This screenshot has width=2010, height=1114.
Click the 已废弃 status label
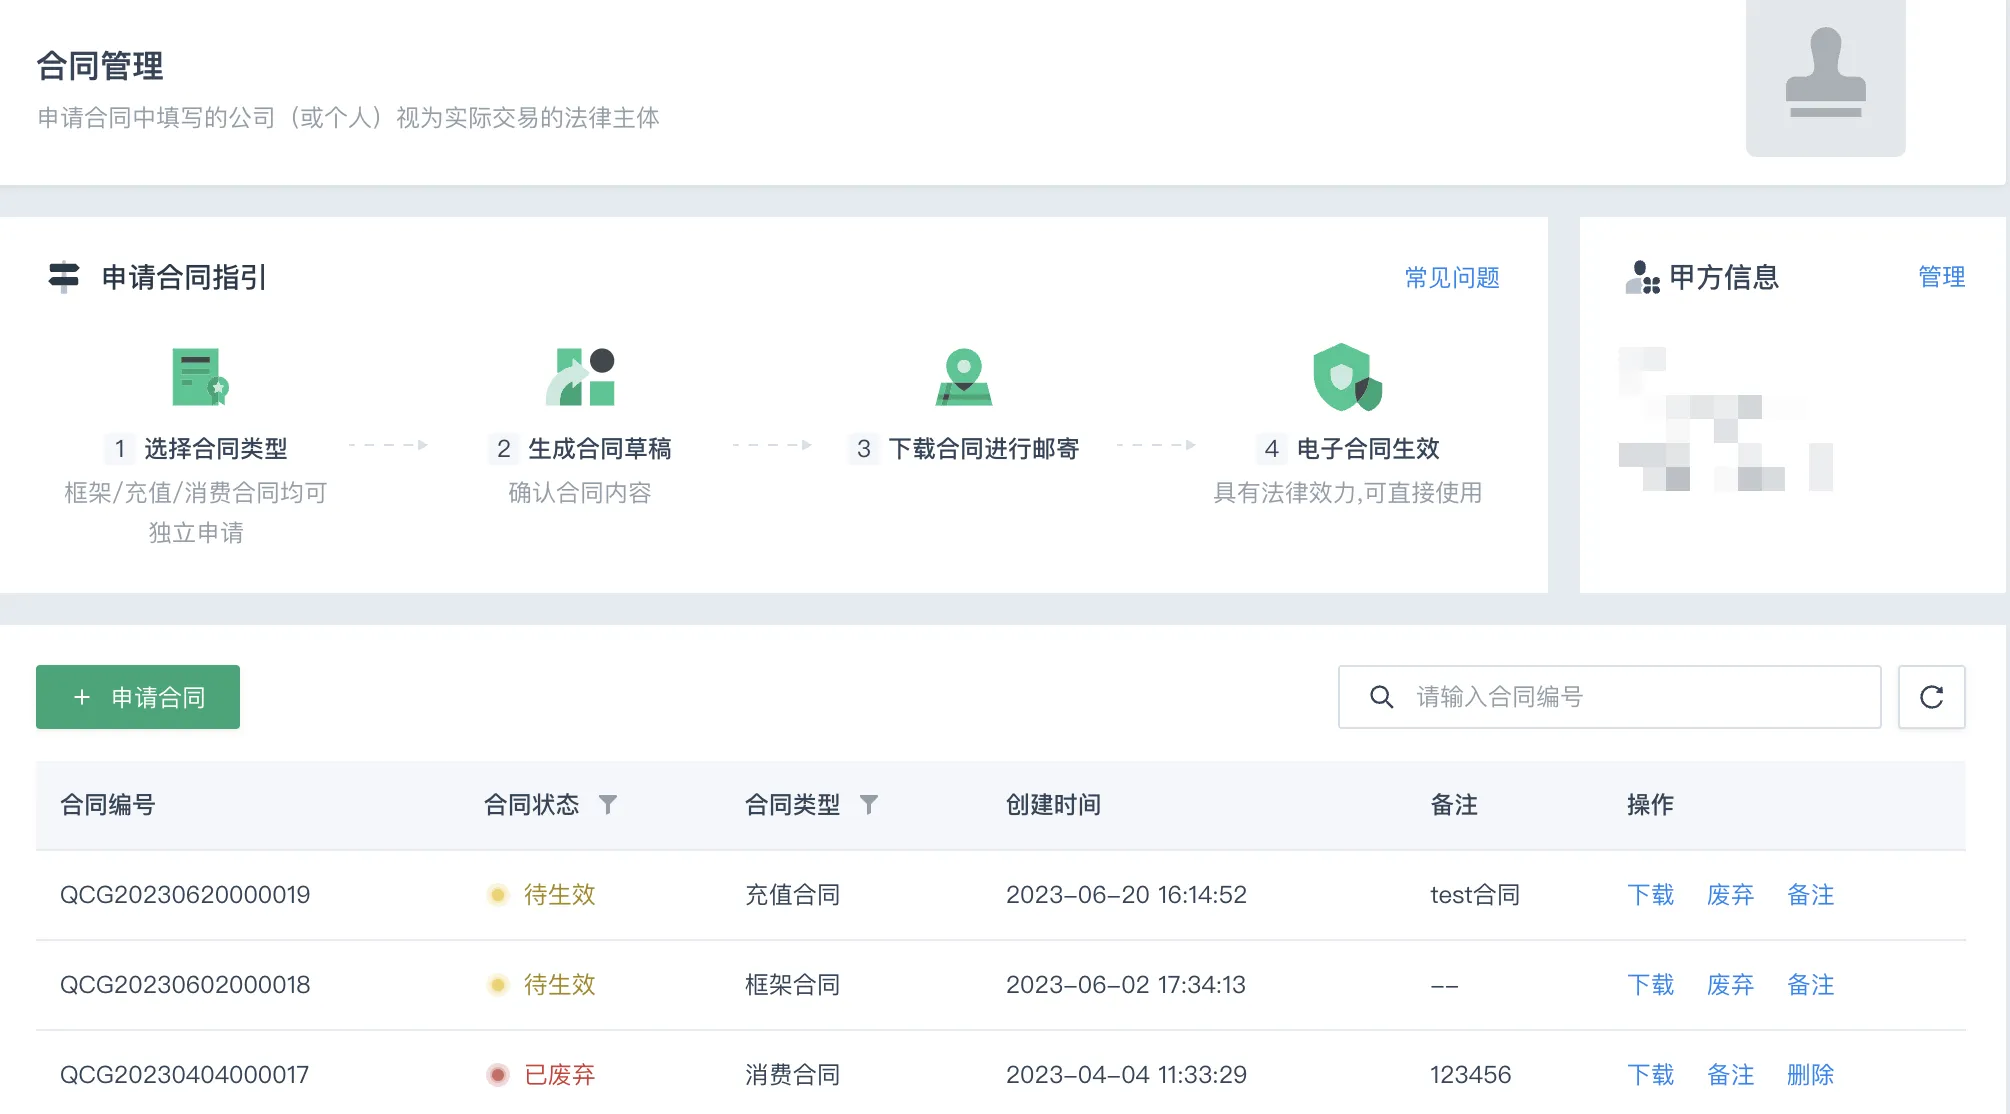click(x=559, y=1074)
